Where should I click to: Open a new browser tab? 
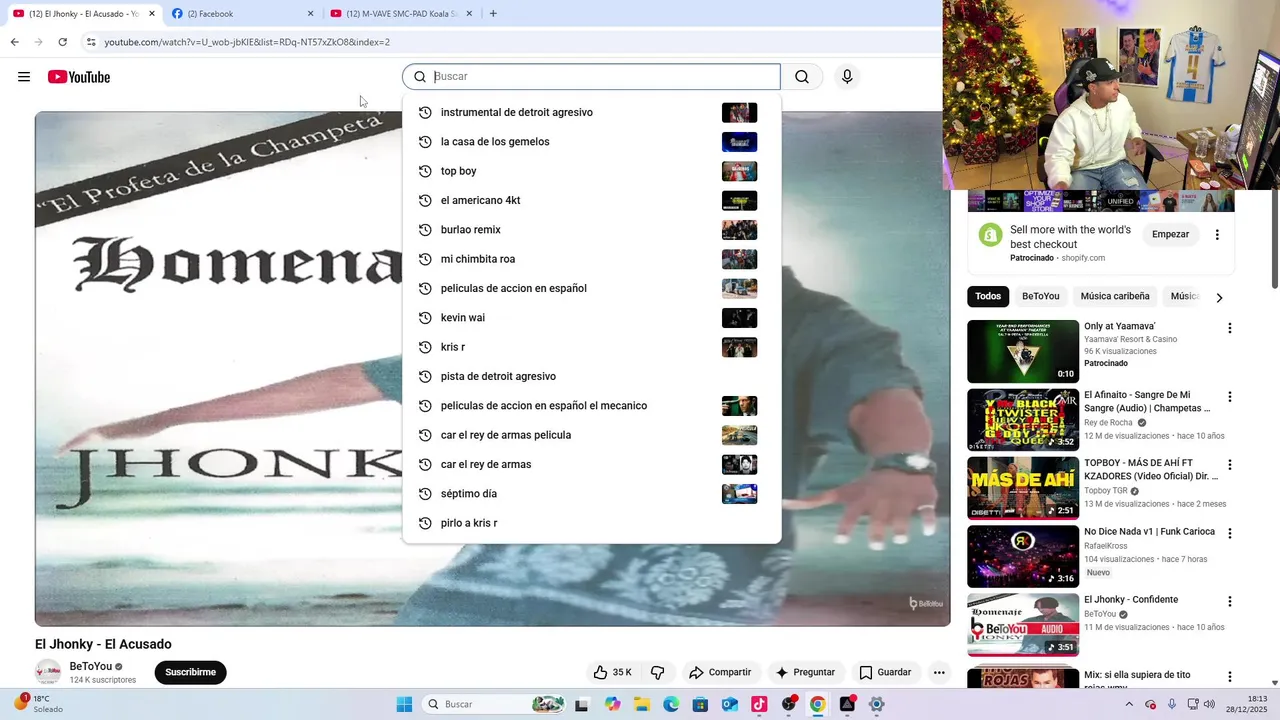[493, 14]
